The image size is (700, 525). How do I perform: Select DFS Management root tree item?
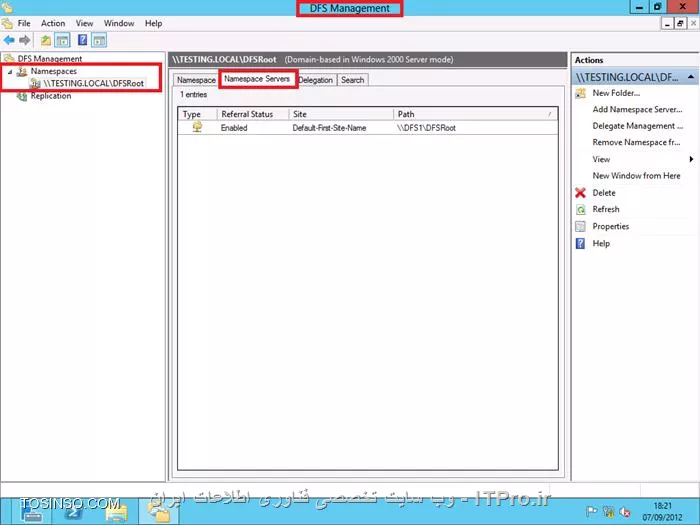pos(49,58)
